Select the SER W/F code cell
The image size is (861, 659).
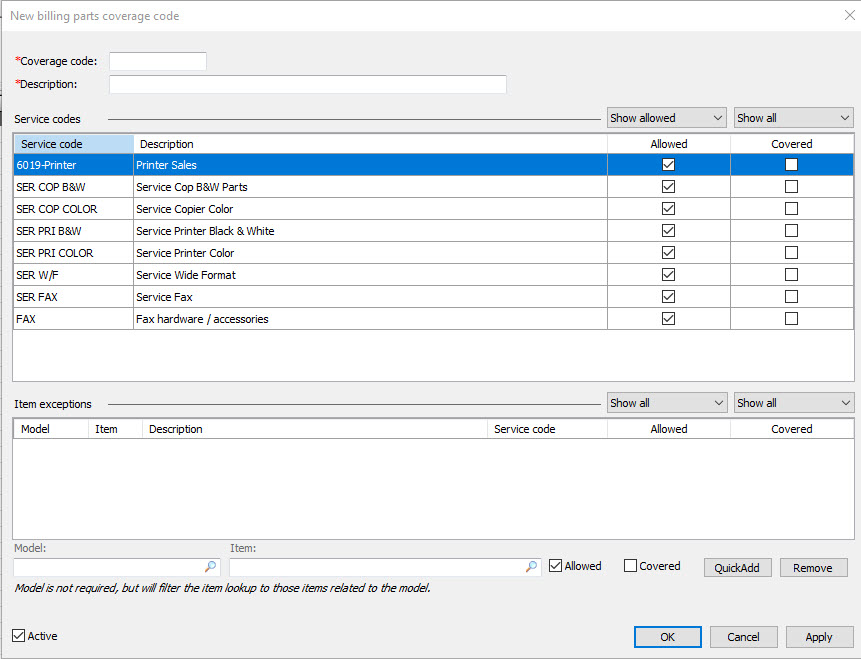click(x=74, y=275)
